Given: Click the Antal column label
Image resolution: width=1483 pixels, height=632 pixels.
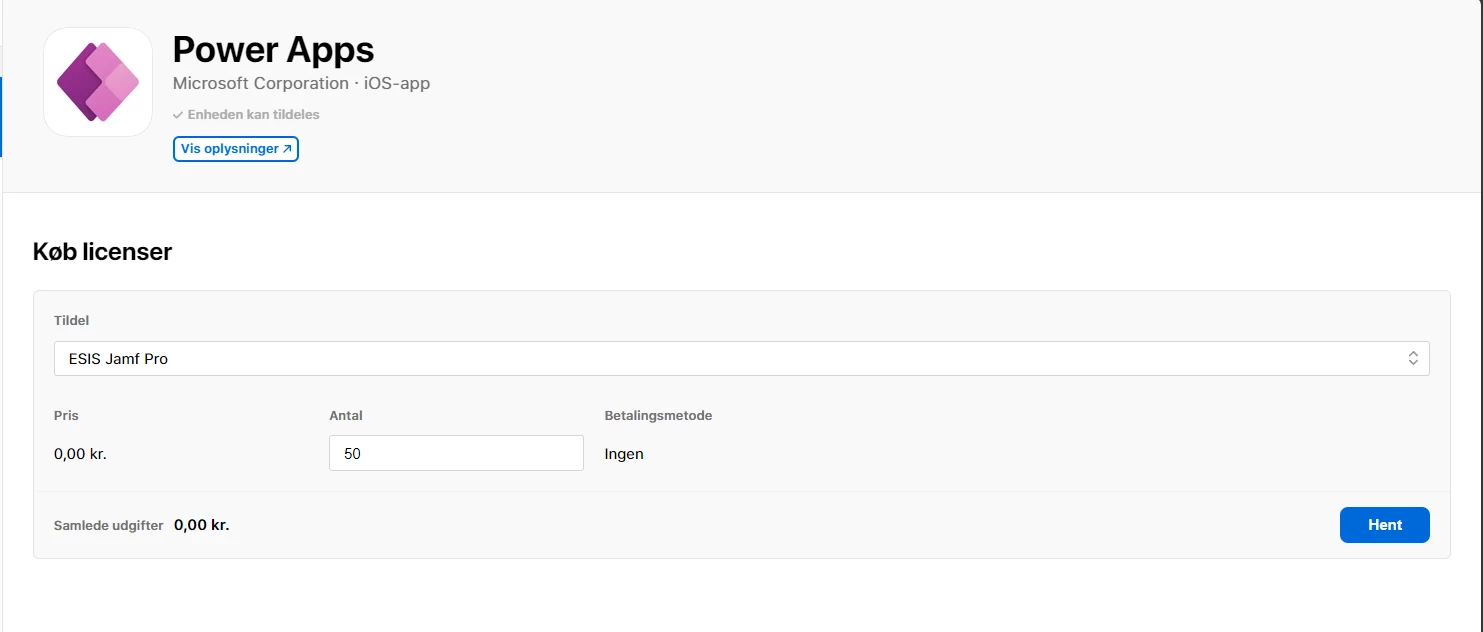Looking at the screenshot, I should click(346, 416).
